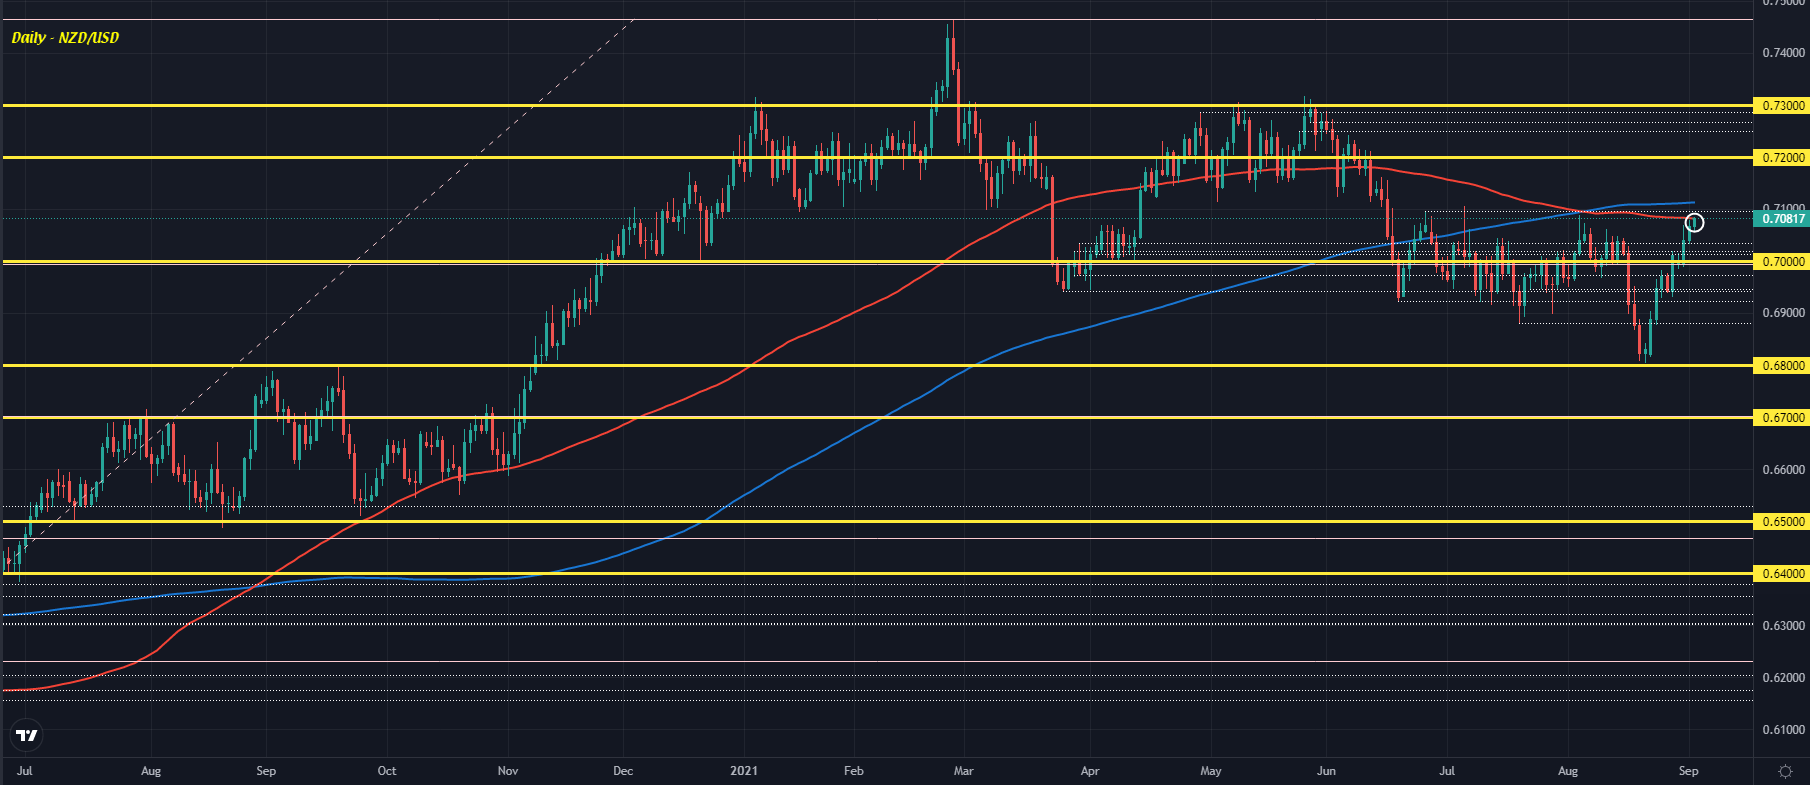
Task: Click the Oct label on time axis
Action: [387, 771]
